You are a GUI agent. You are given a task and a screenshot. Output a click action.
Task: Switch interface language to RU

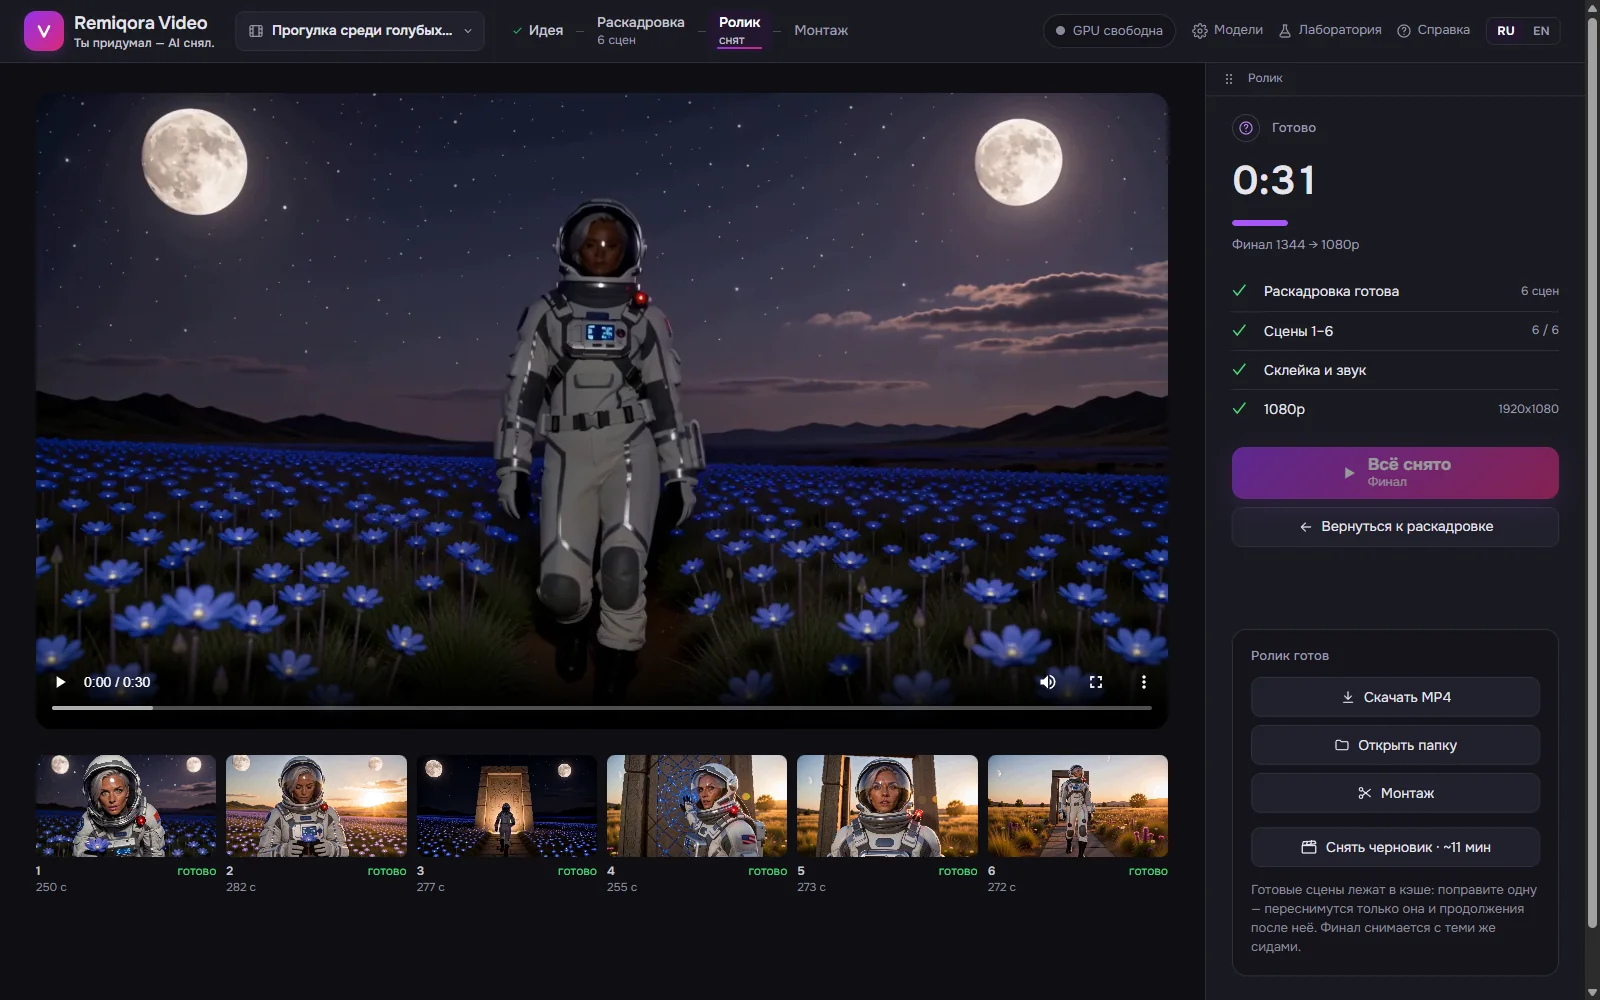(x=1506, y=31)
